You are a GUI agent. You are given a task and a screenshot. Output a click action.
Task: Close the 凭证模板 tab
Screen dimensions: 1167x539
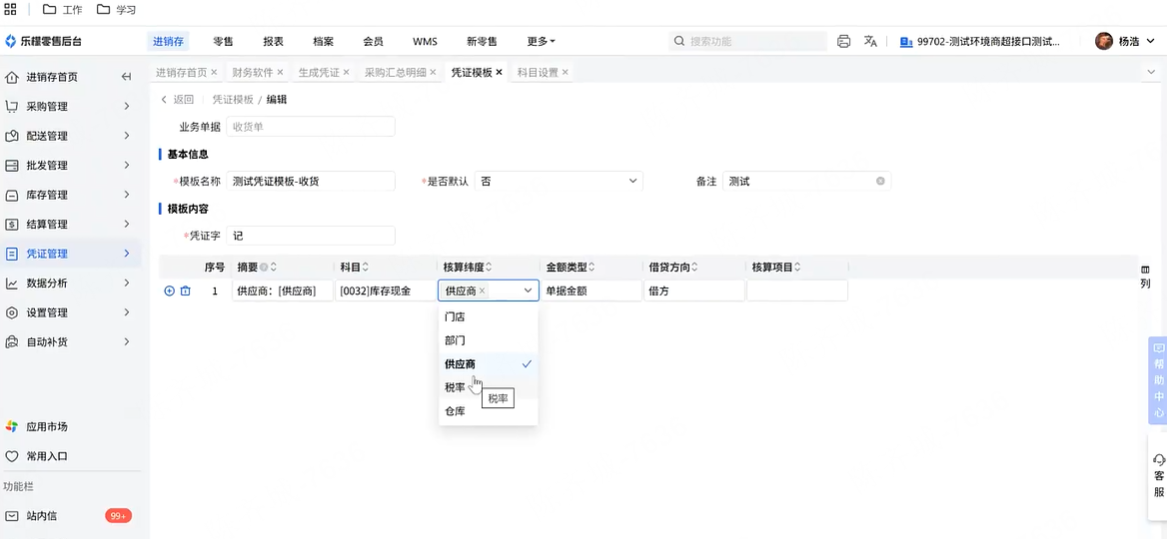[499, 72]
